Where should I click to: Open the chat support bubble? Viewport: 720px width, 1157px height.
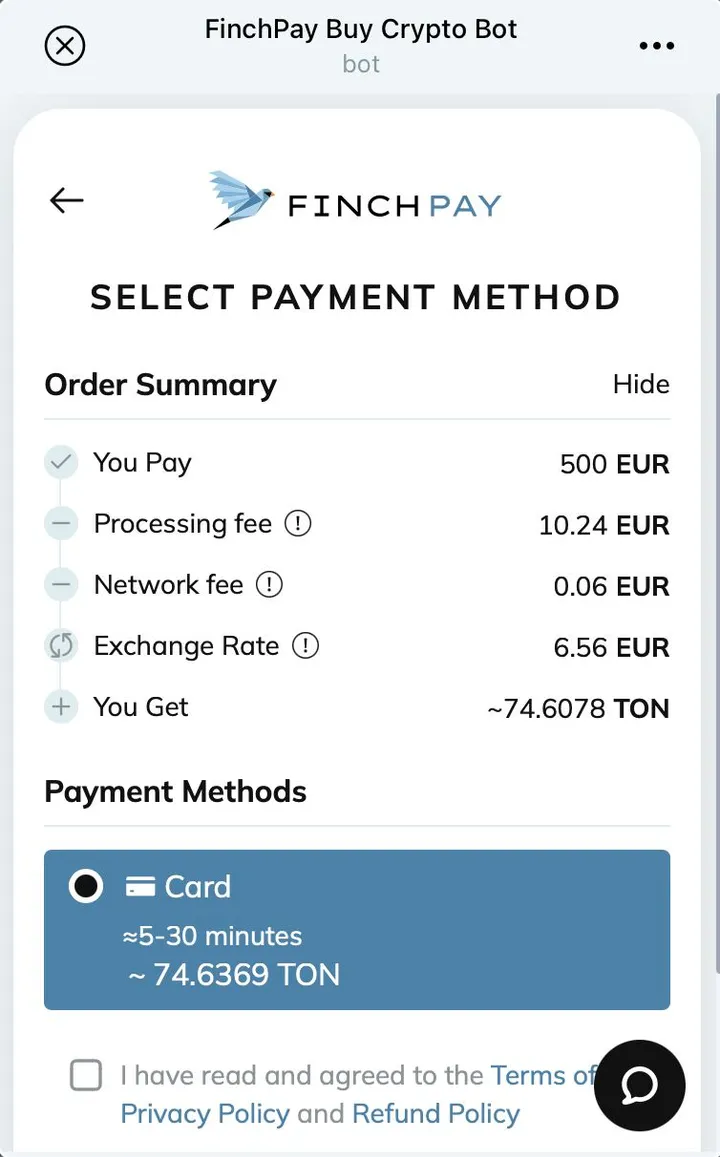pyautogui.click(x=639, y=1086)
